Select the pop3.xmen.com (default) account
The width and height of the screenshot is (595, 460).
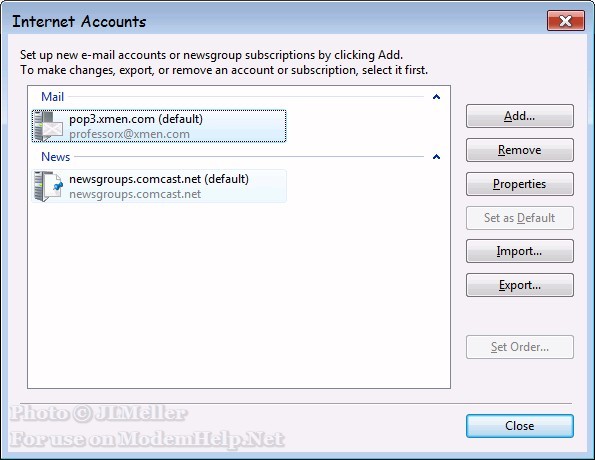point(159,126)
